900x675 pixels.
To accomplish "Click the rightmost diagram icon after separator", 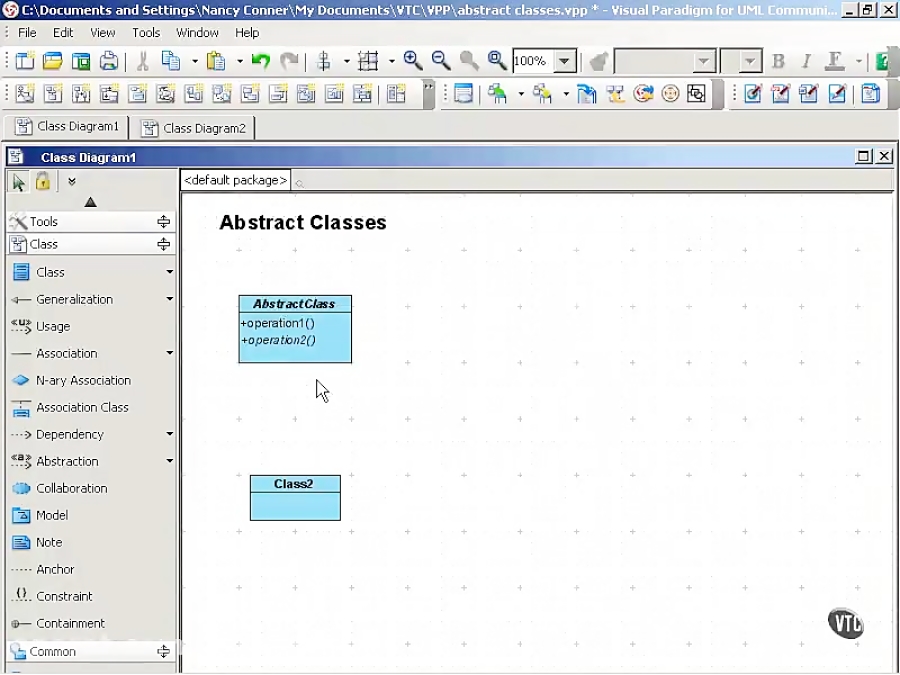I will (x=396, y=94).
